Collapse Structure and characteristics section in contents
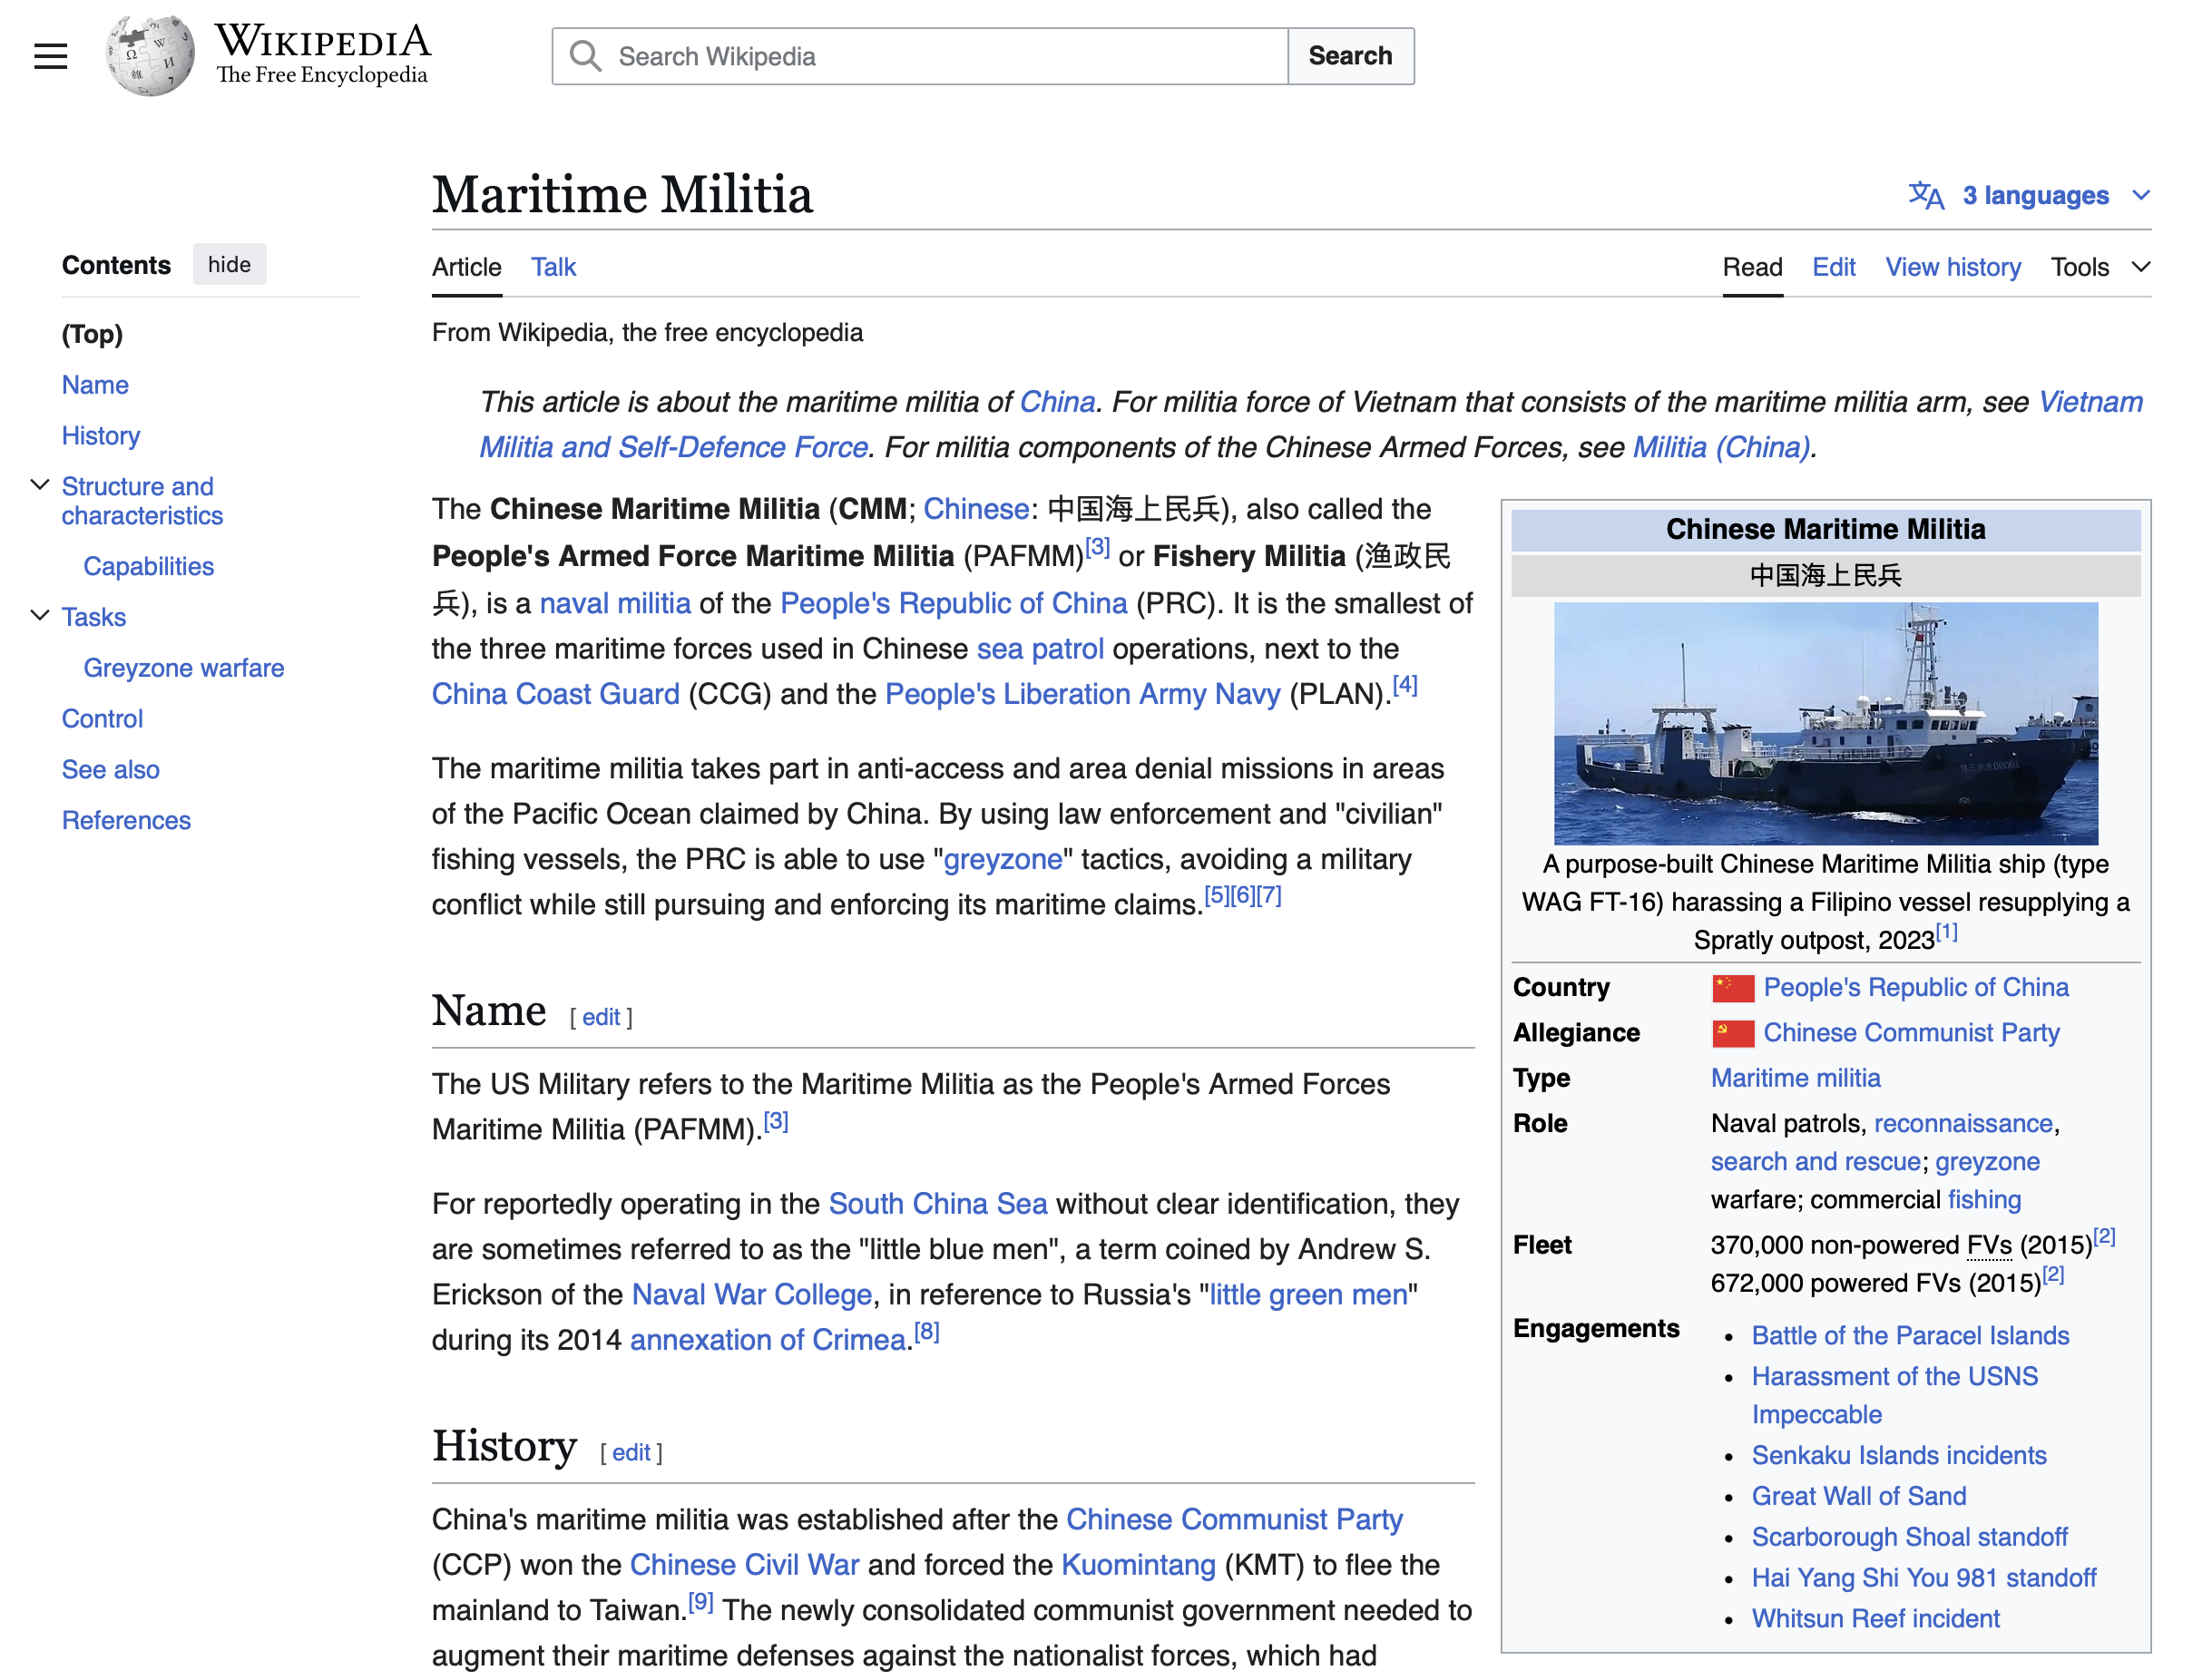The height and width of the screenshot is (1680, 2212). pyautogui.click(x=40, y=486)
